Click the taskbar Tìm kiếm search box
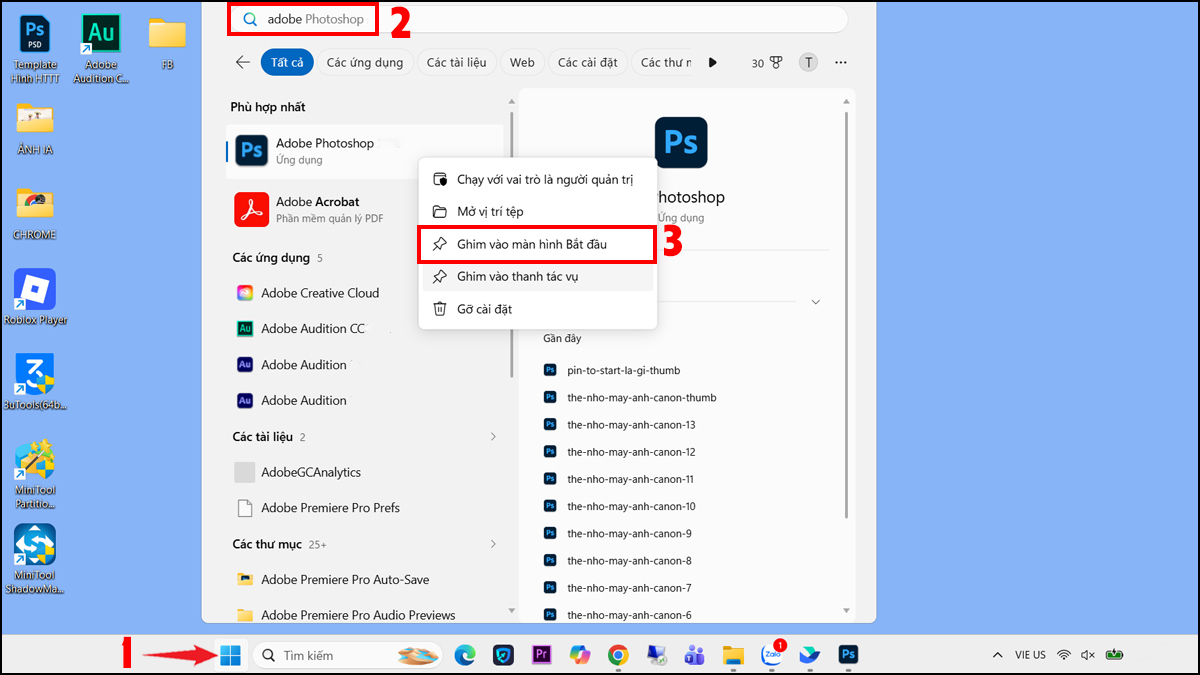Viewport: 1200px width, 675px height. pos(347,655)
